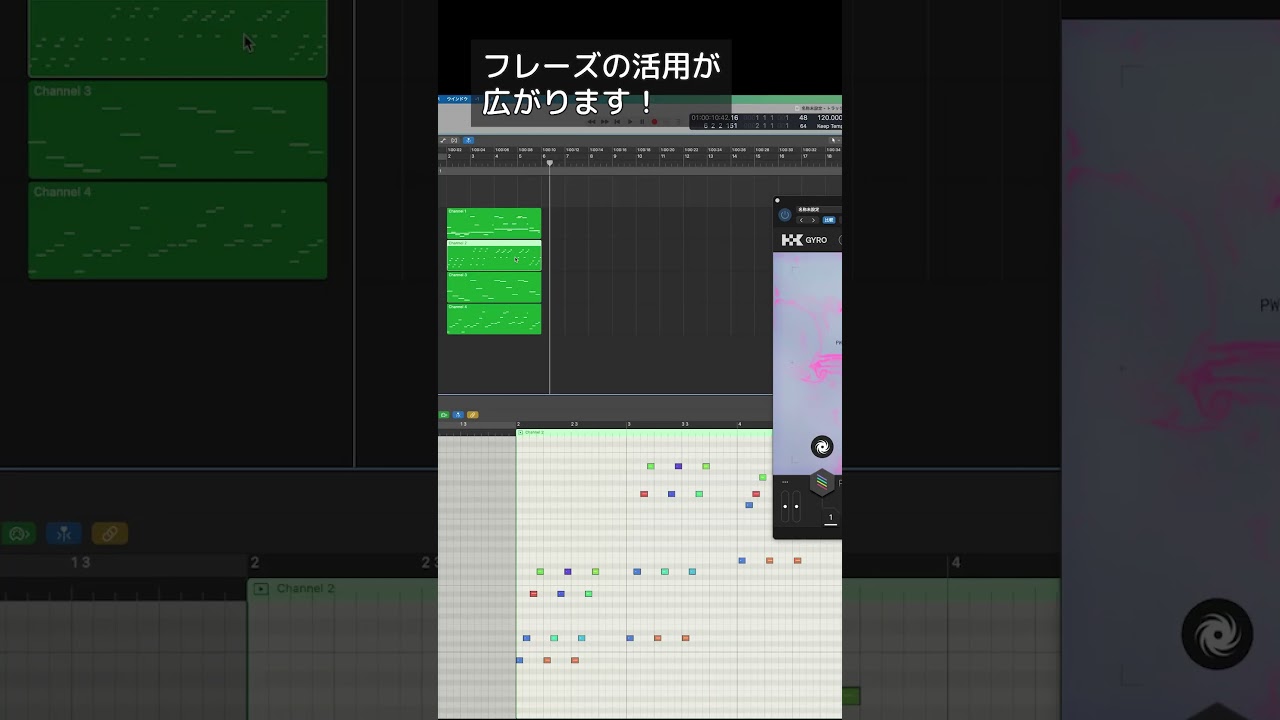This screenshot has height=720, width=1280.
Task: Click the fast-forward button in the transport
Action: tap(604, 122)
